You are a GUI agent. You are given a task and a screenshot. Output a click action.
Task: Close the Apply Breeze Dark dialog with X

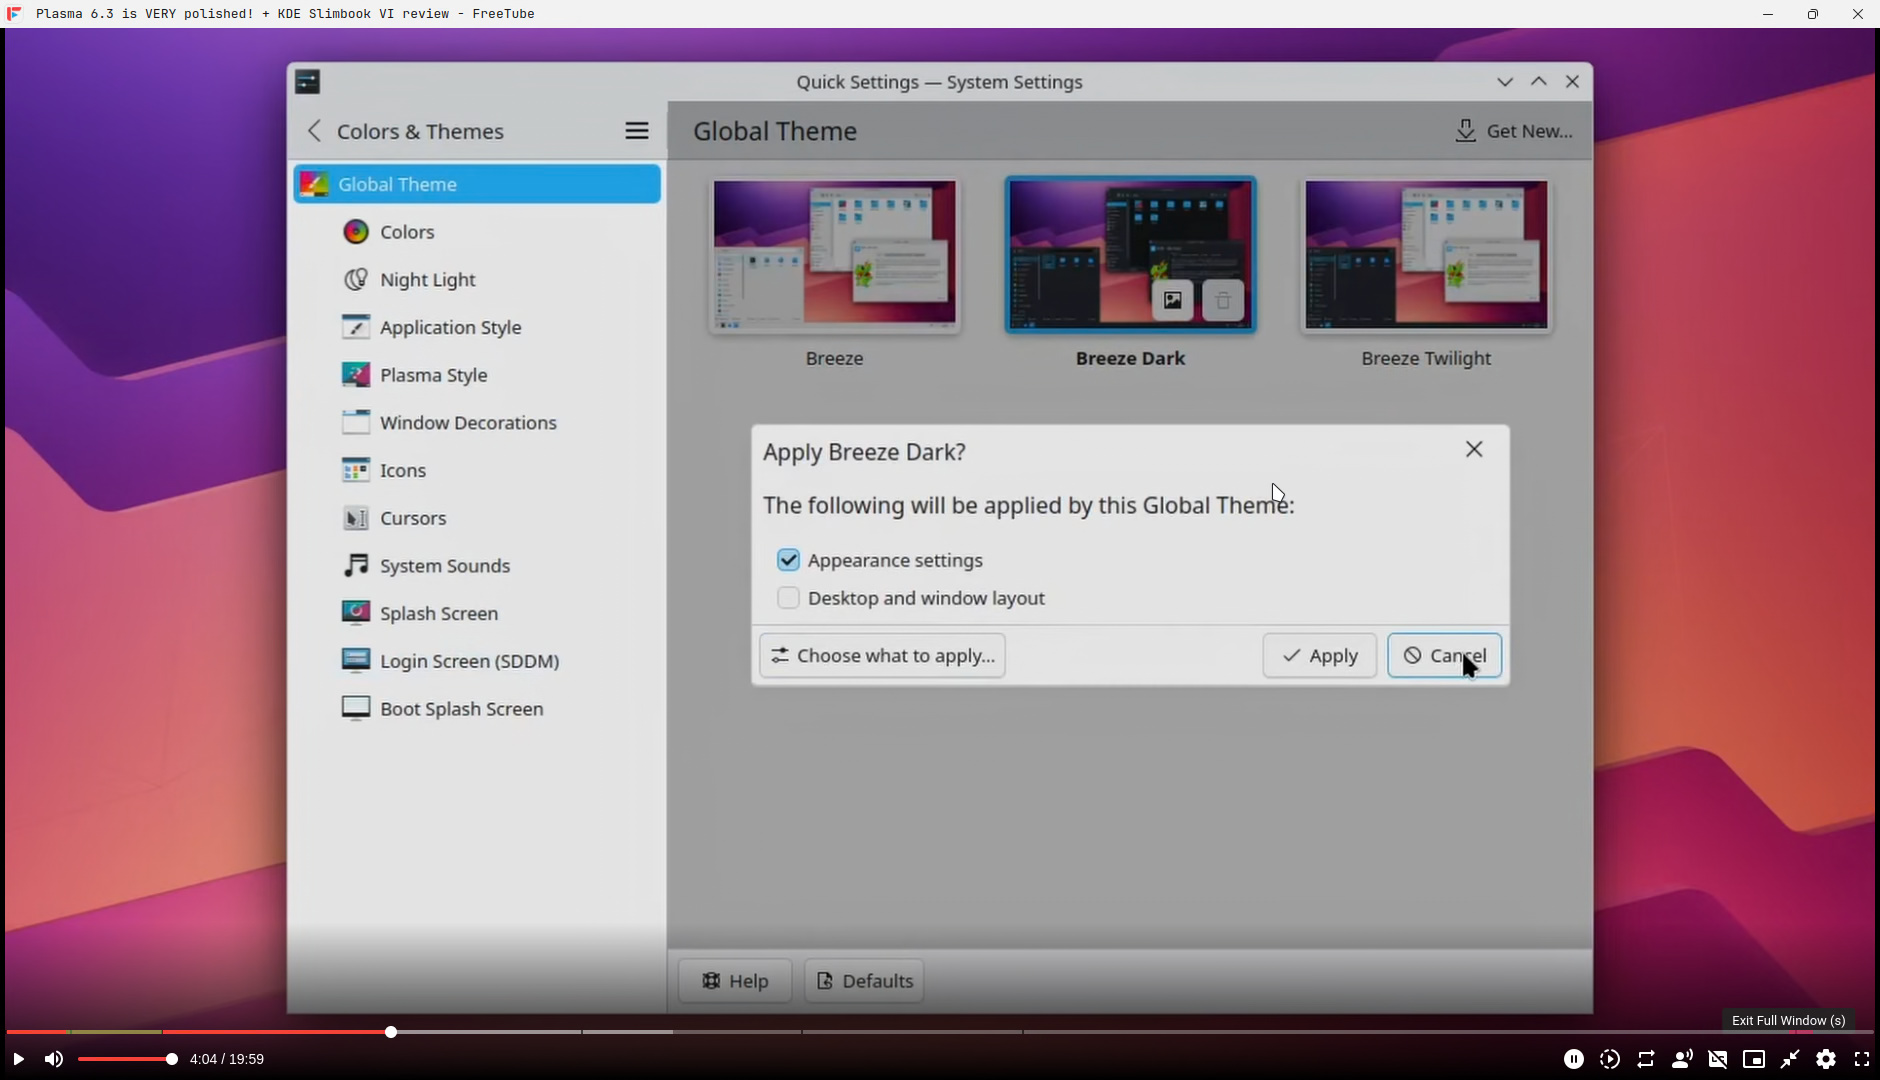(1474, 450)
